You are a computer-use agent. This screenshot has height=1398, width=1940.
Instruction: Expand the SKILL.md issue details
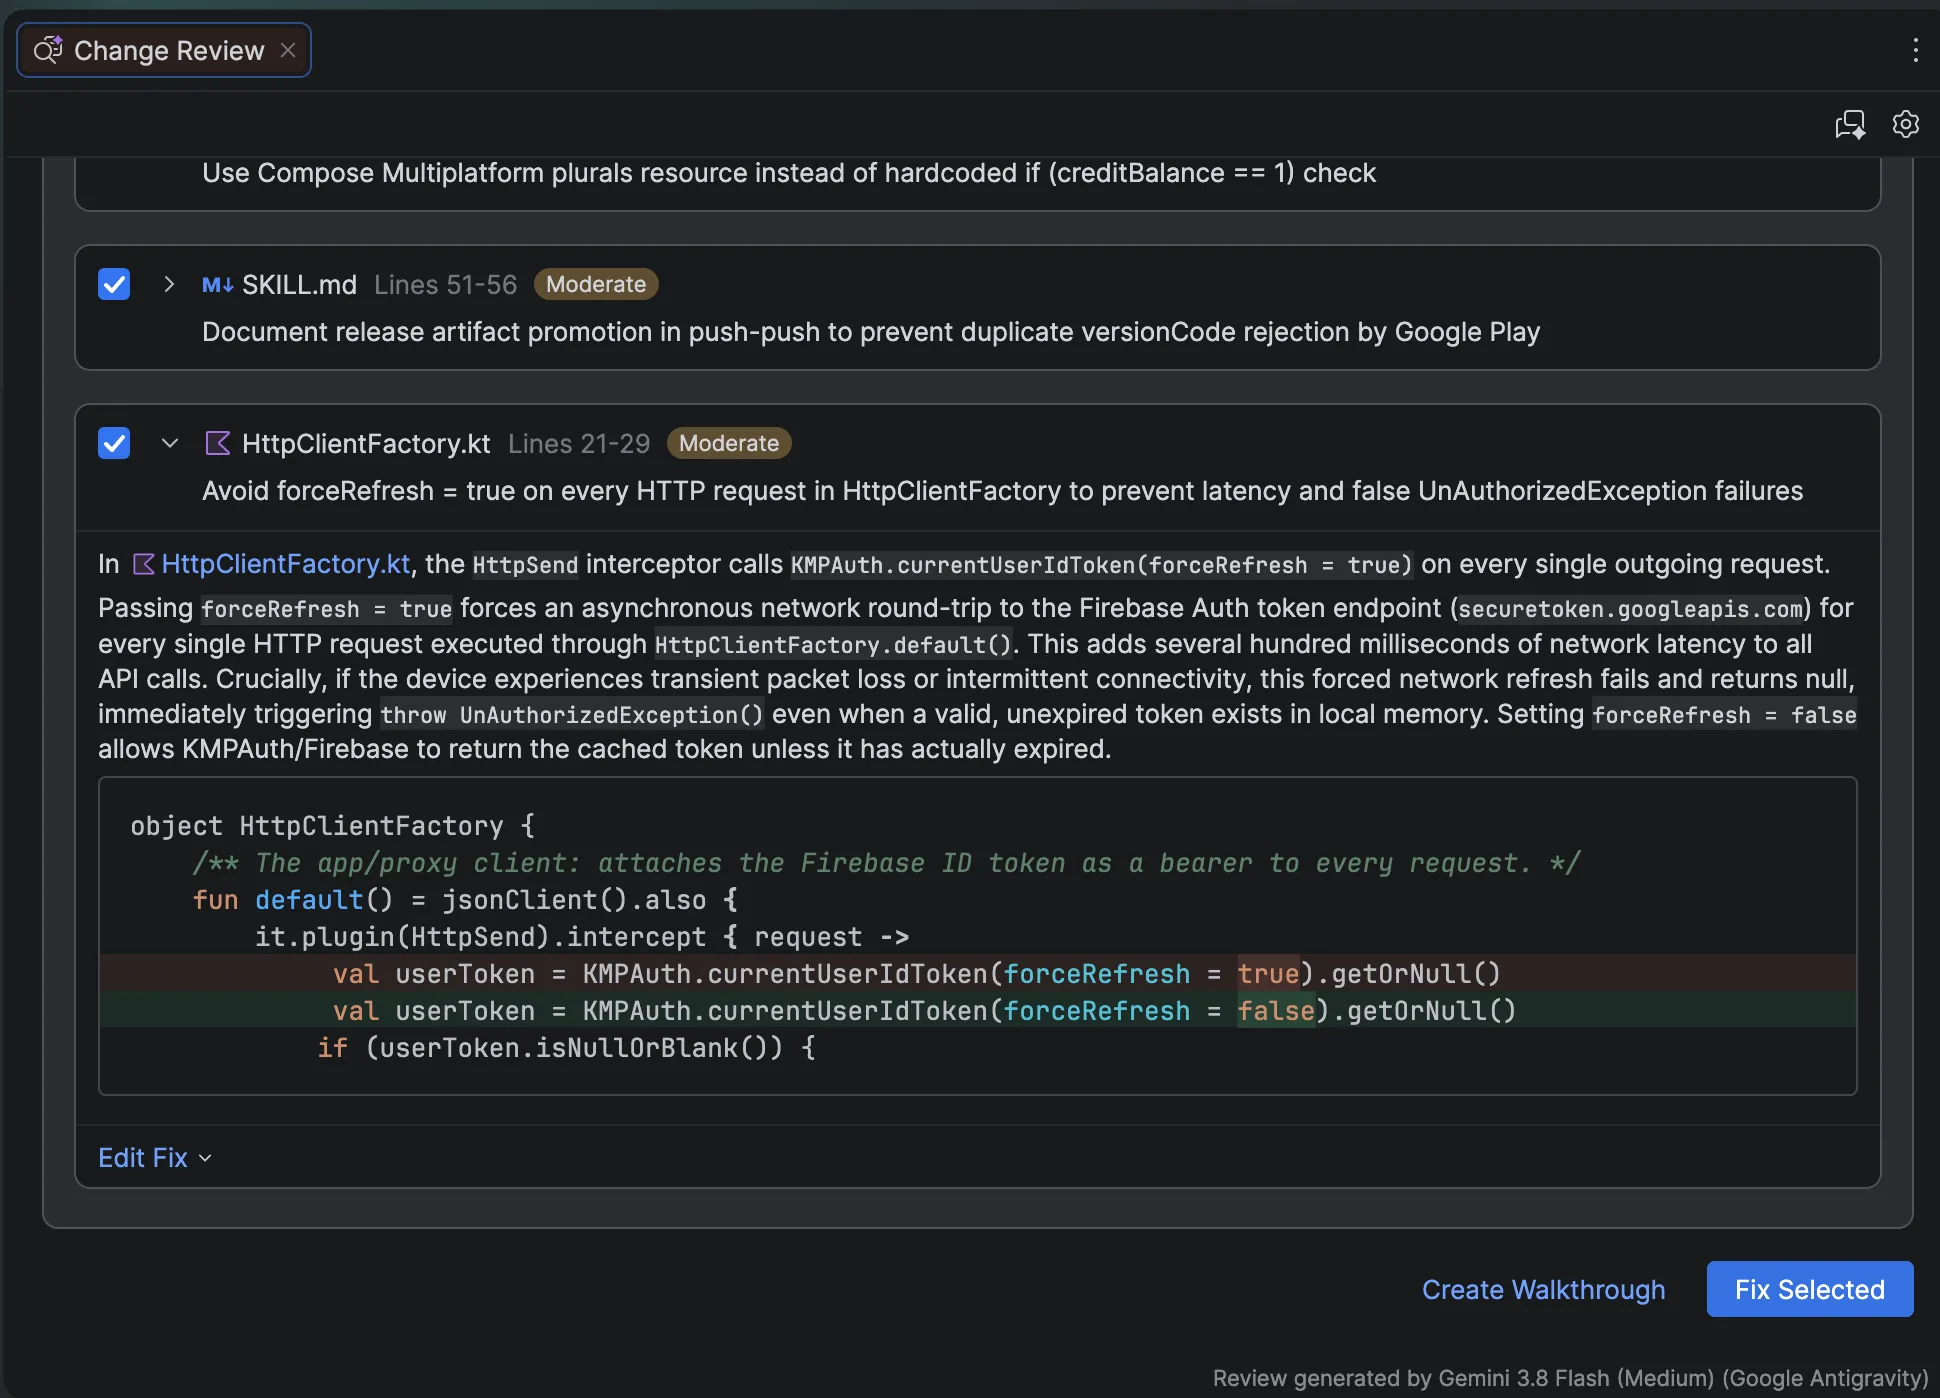169,284
